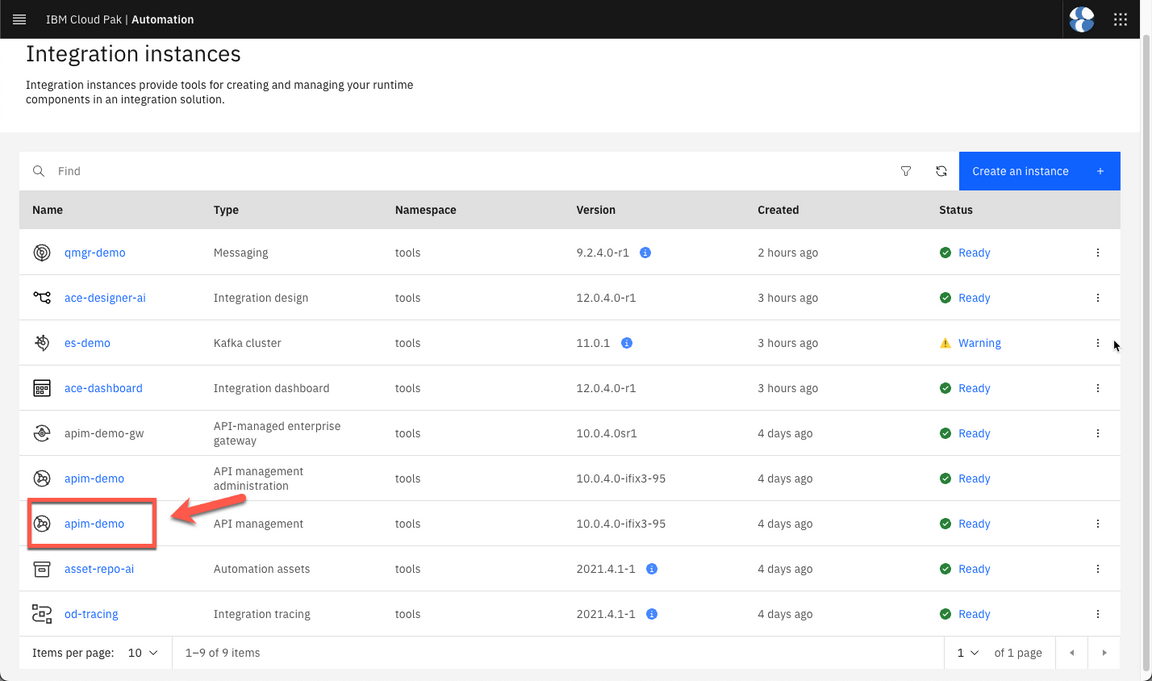Click Create an instance button
Viewport: 1152px width, 681px height.
pyautogui.click(x=1038, y=171)
